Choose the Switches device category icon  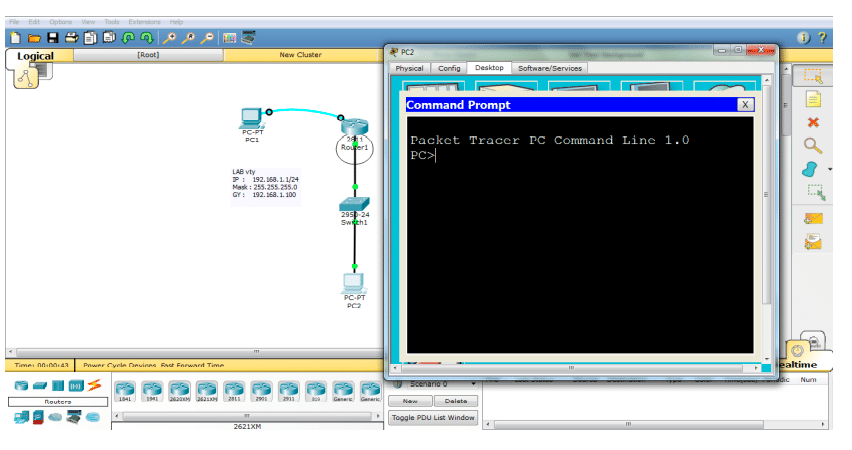(40, 385)
